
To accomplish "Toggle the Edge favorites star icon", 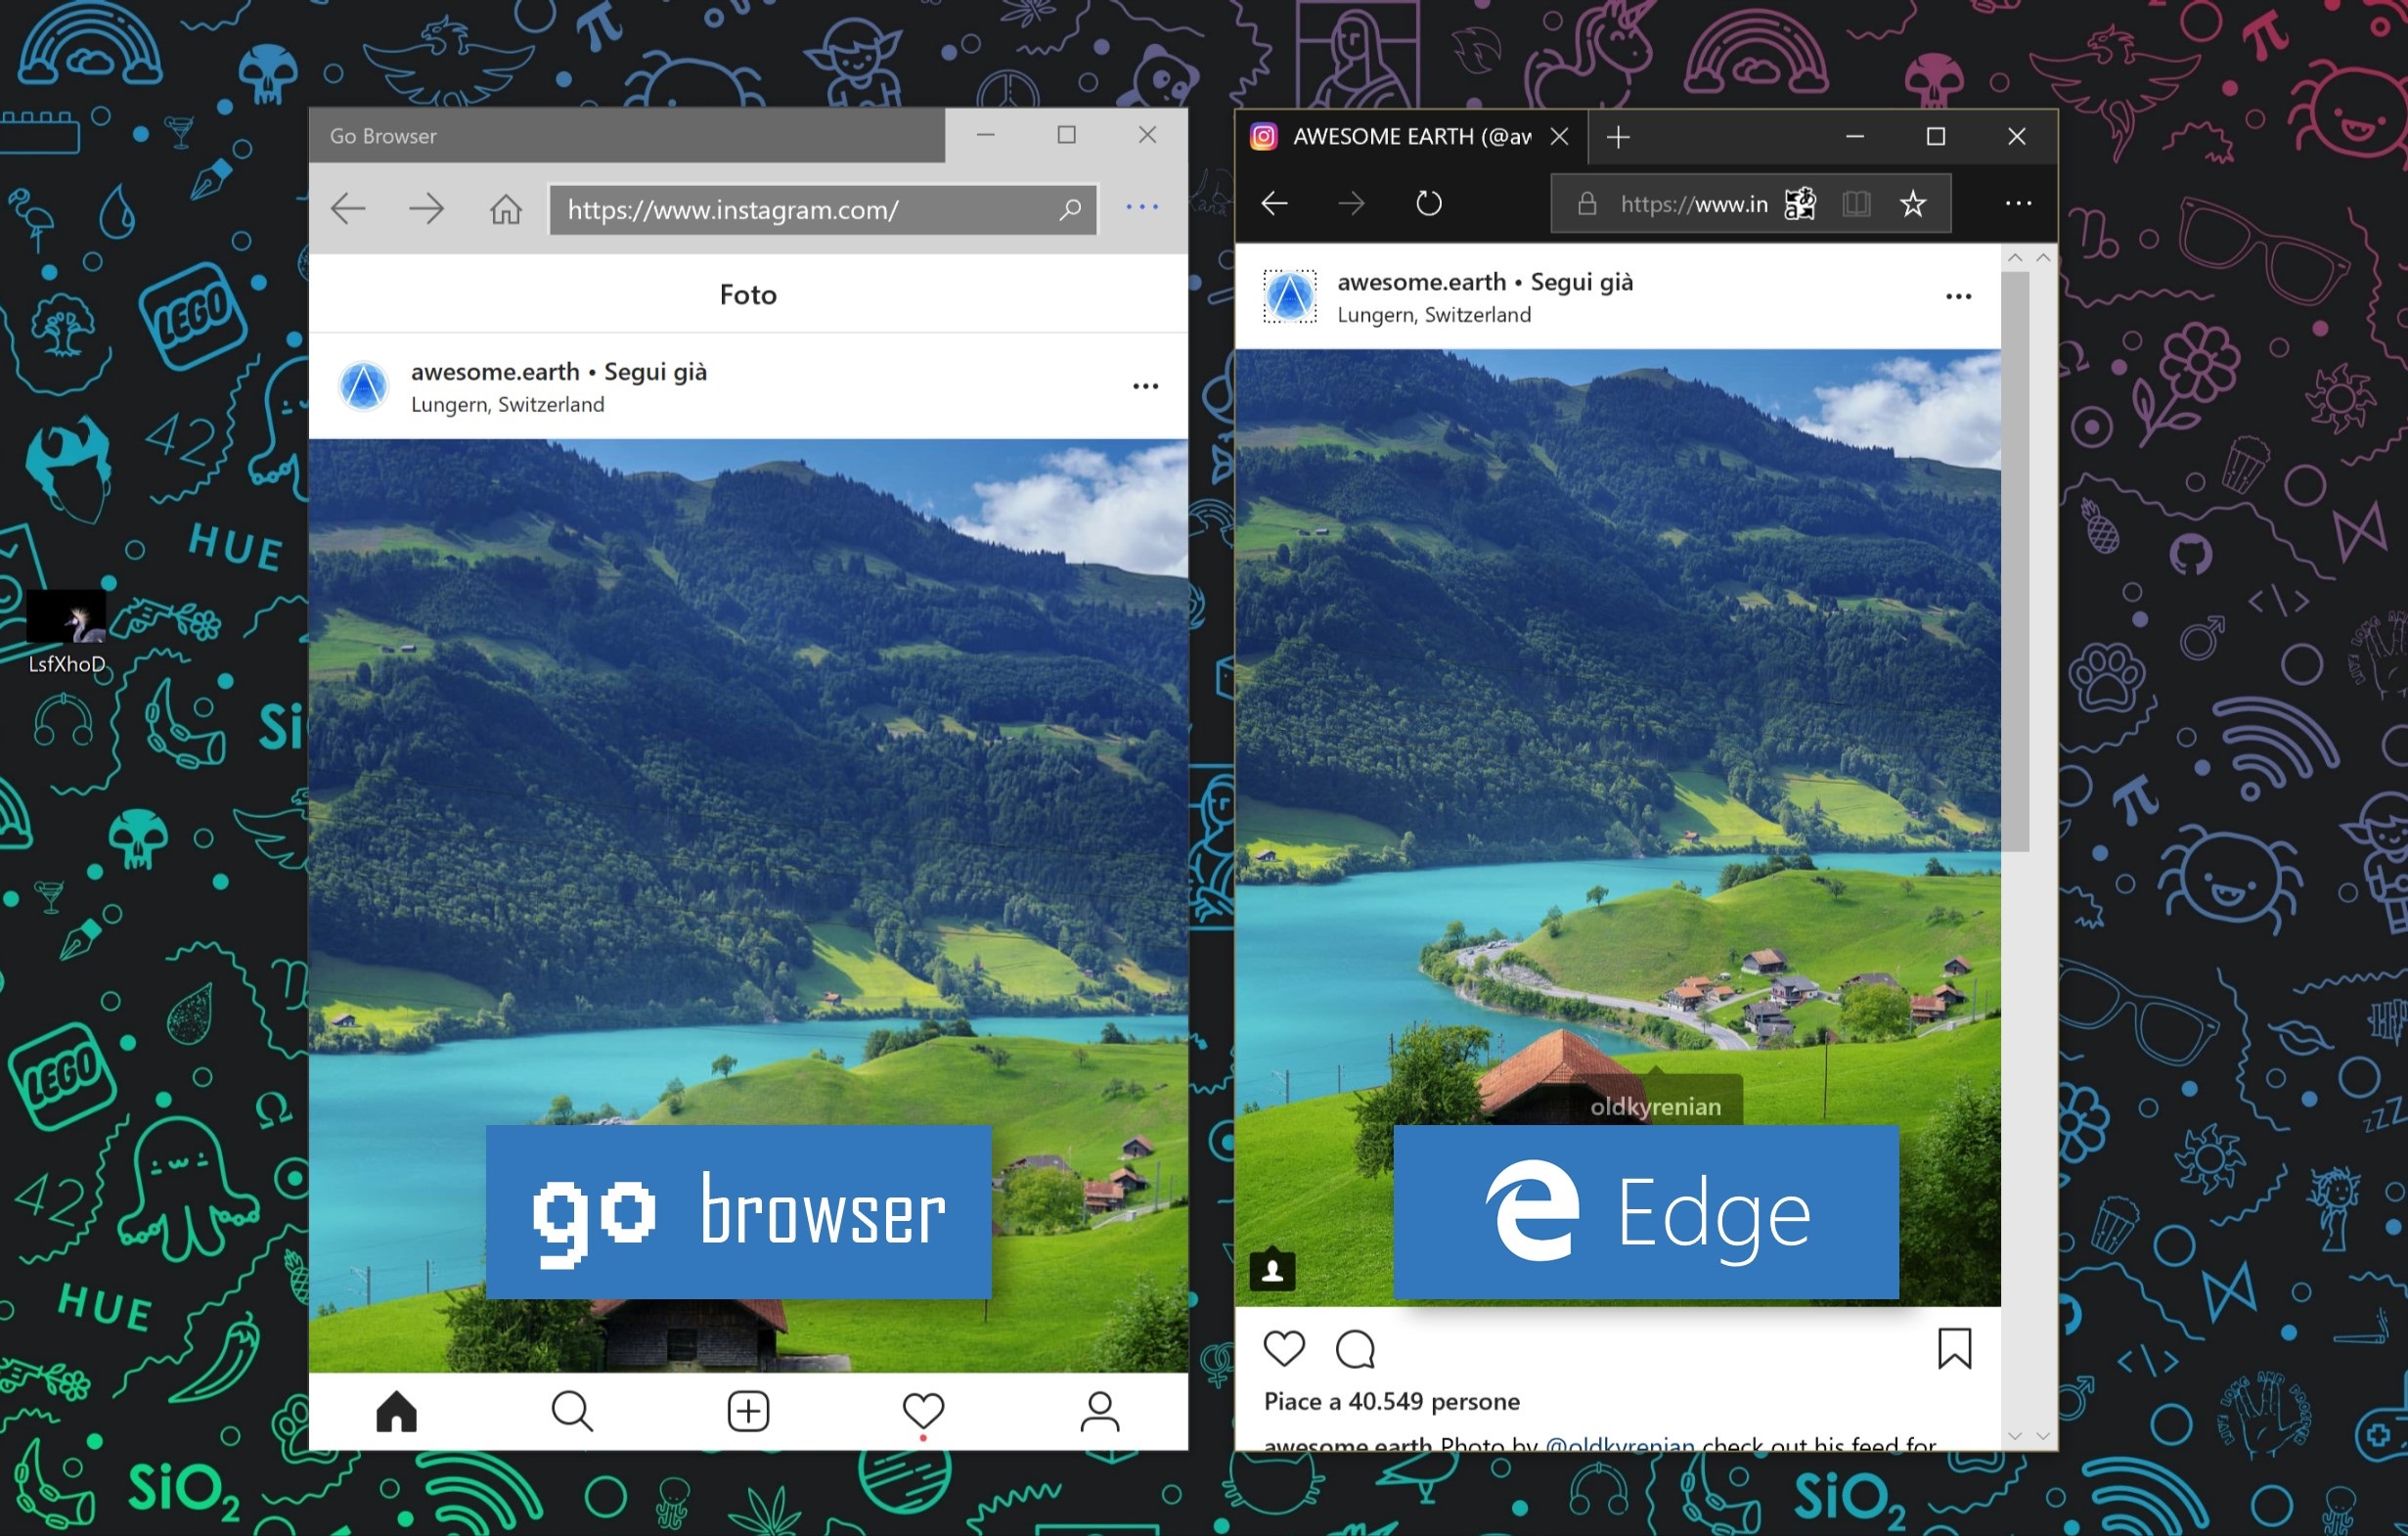I will click(1917, 203).
